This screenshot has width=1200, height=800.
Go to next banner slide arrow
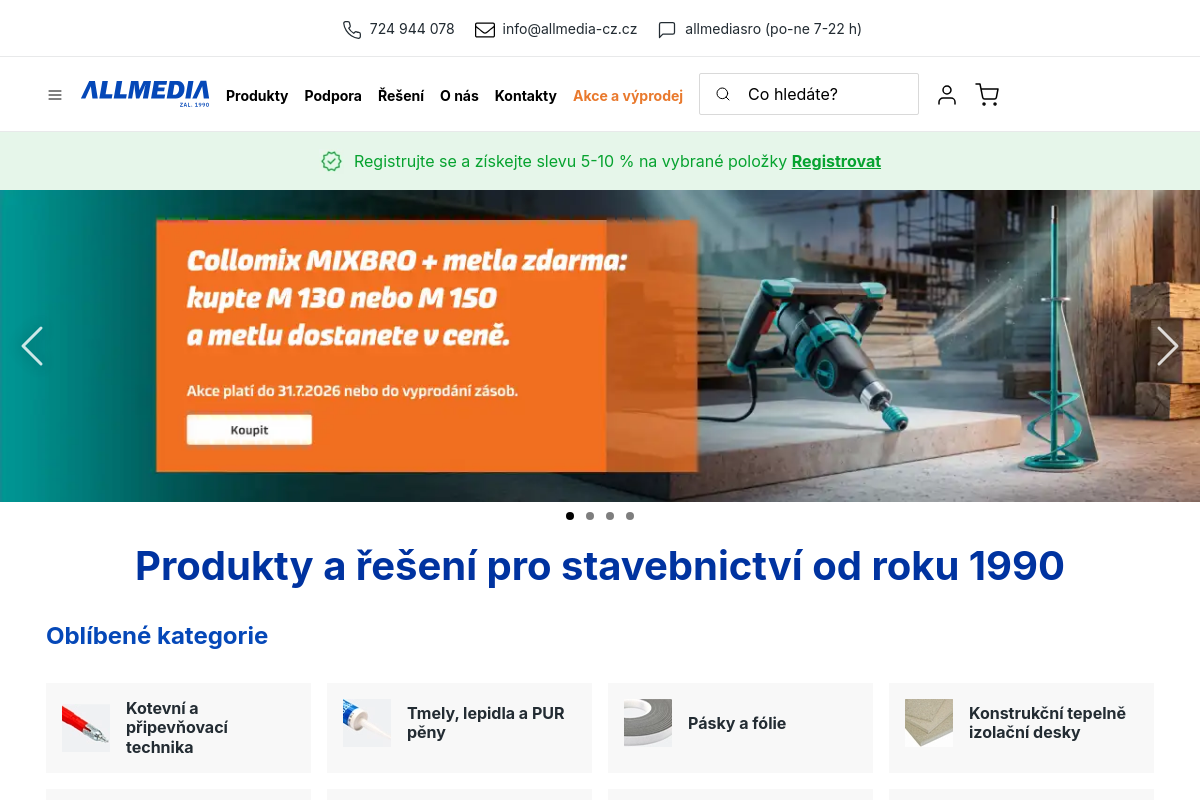[1167, 346]
